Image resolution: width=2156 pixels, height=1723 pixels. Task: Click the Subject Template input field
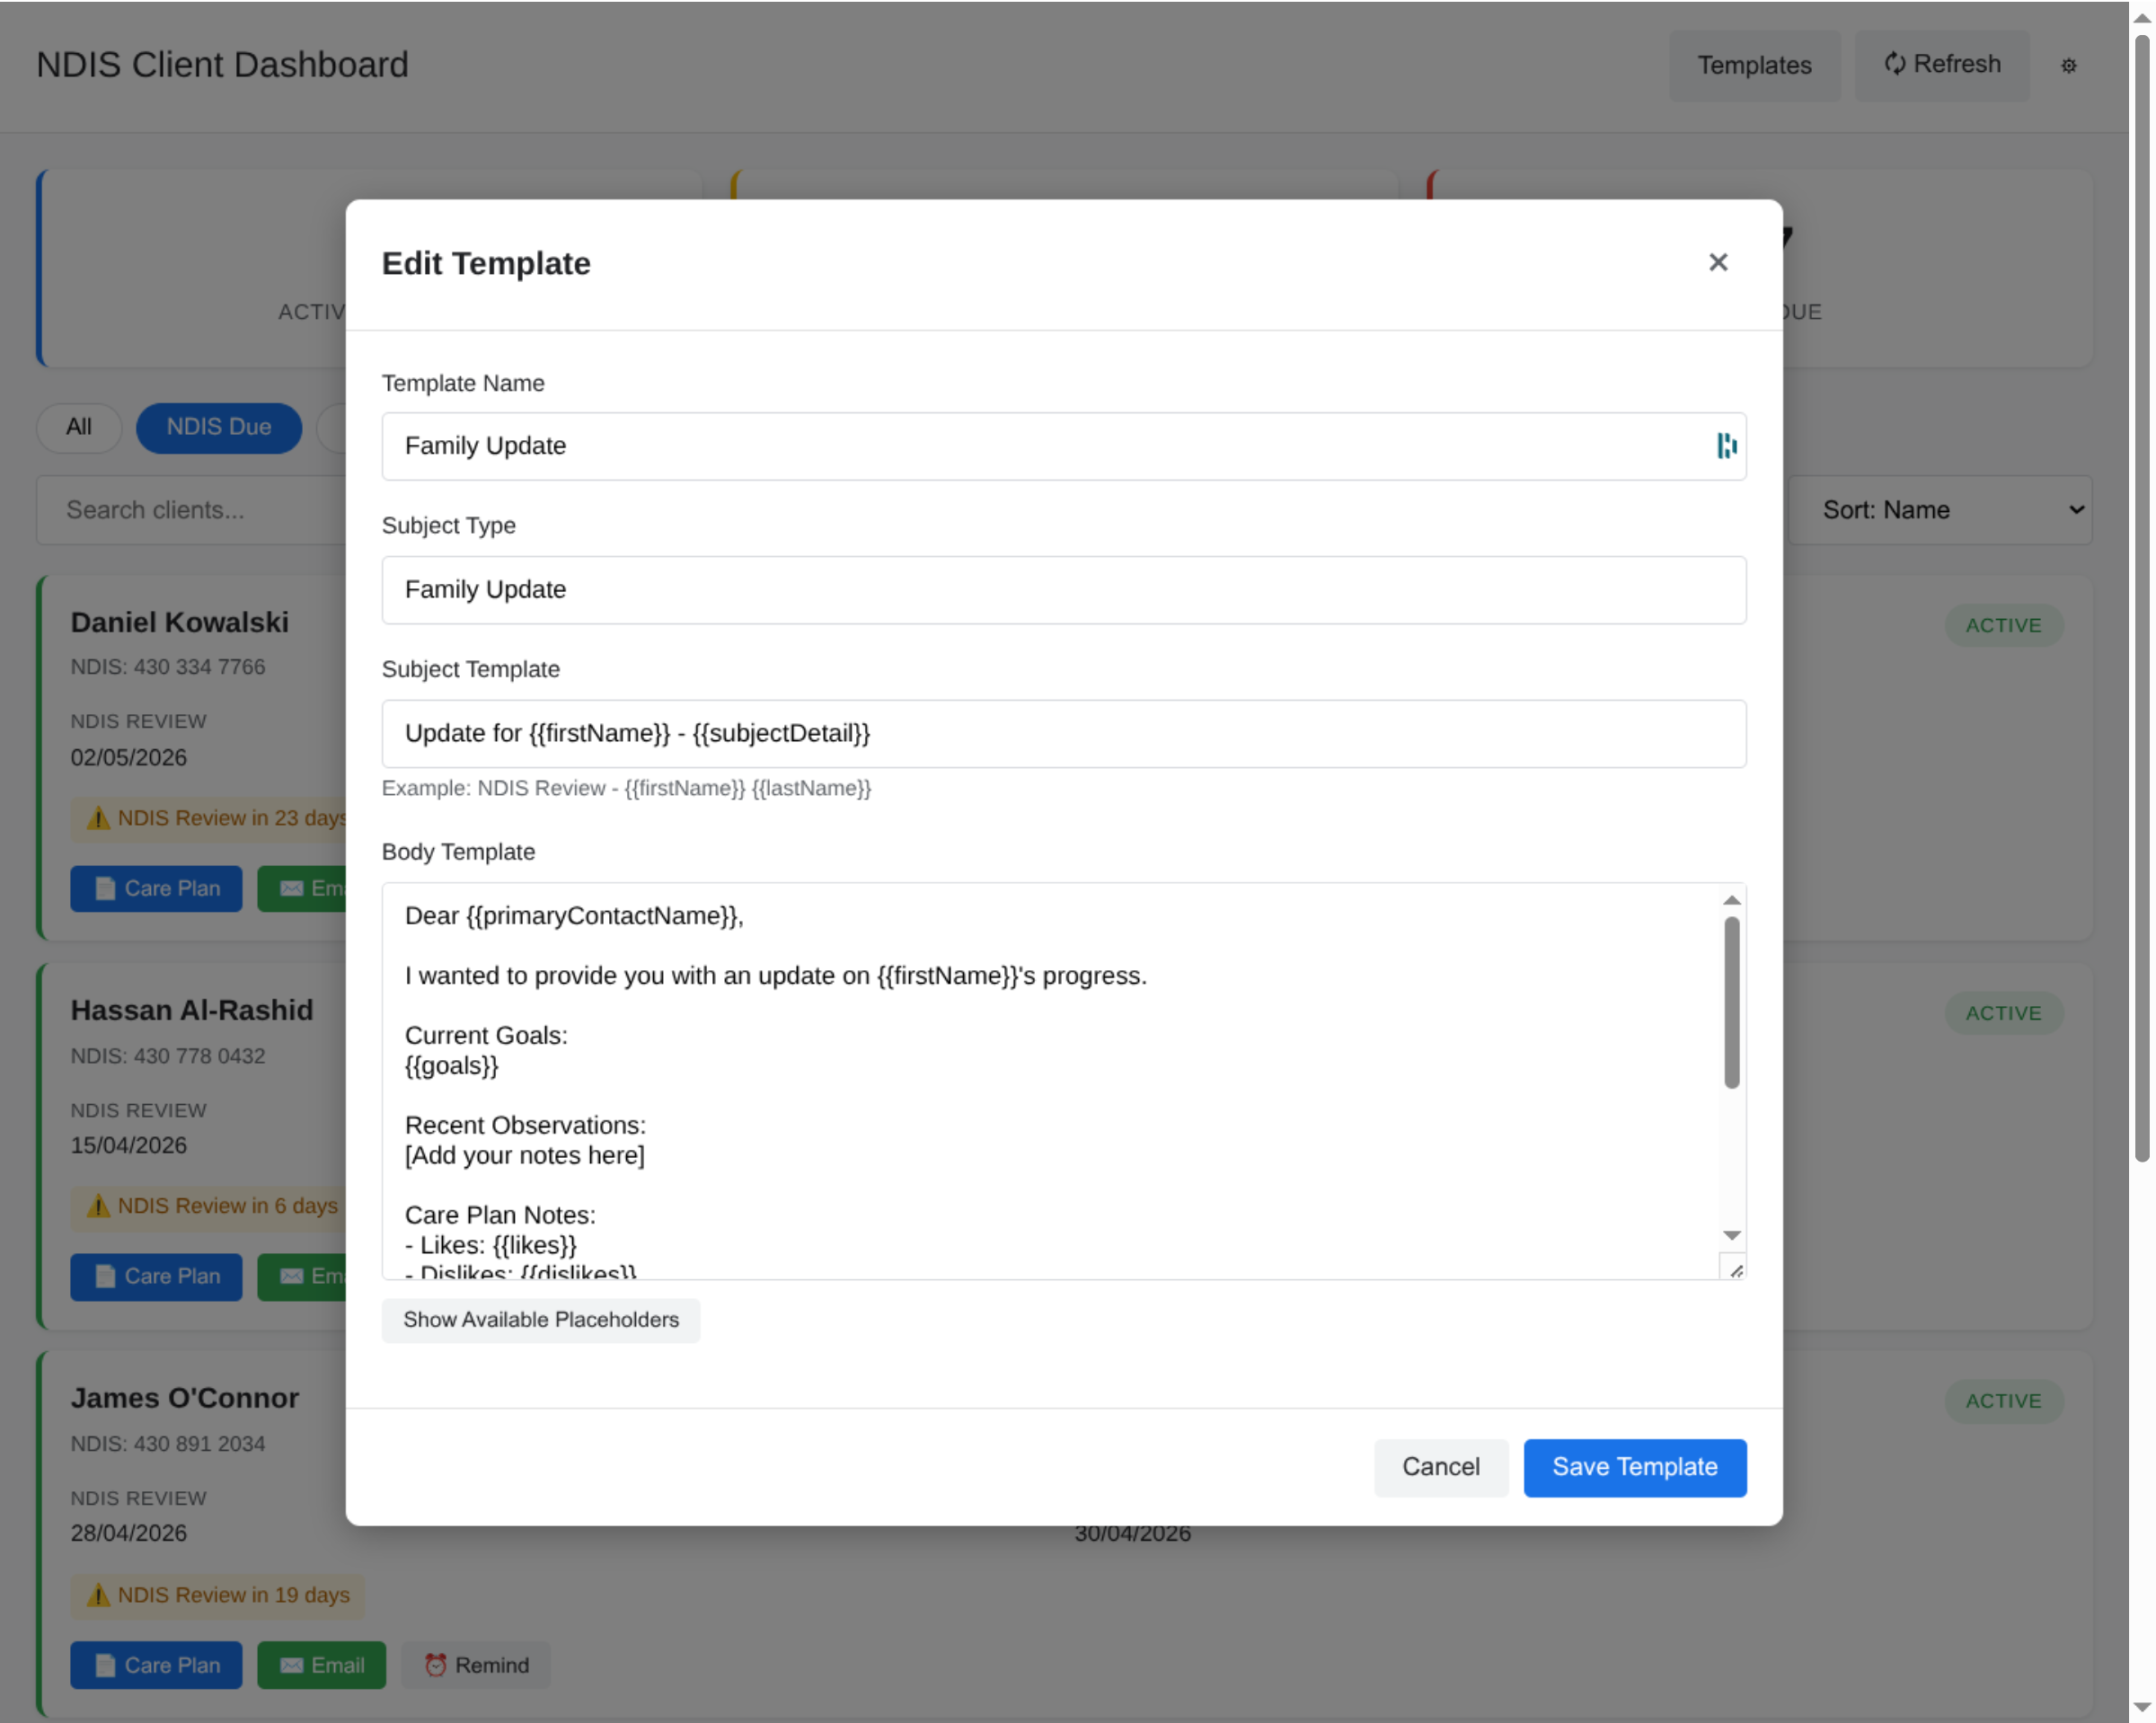tap(1063, 733)
